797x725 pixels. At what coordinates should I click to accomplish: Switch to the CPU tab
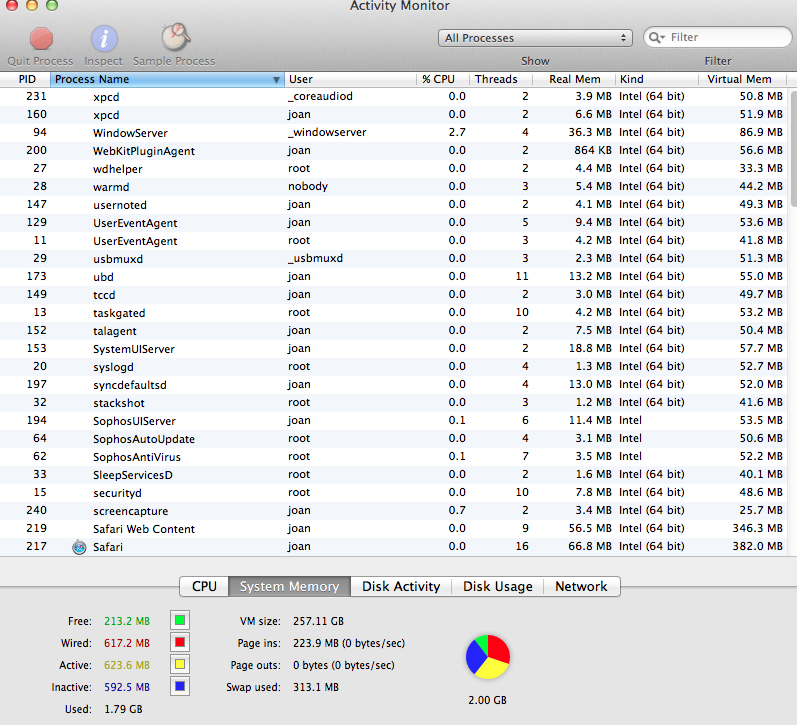[204, 586]
